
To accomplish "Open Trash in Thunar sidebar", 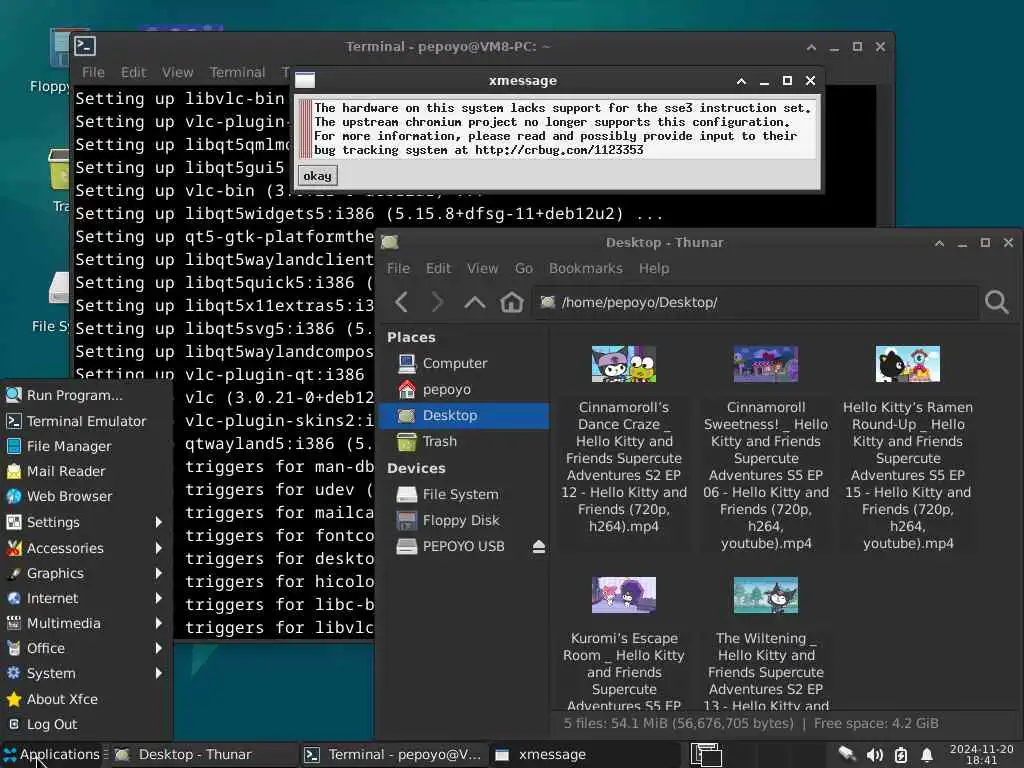I will click(439, 441).
